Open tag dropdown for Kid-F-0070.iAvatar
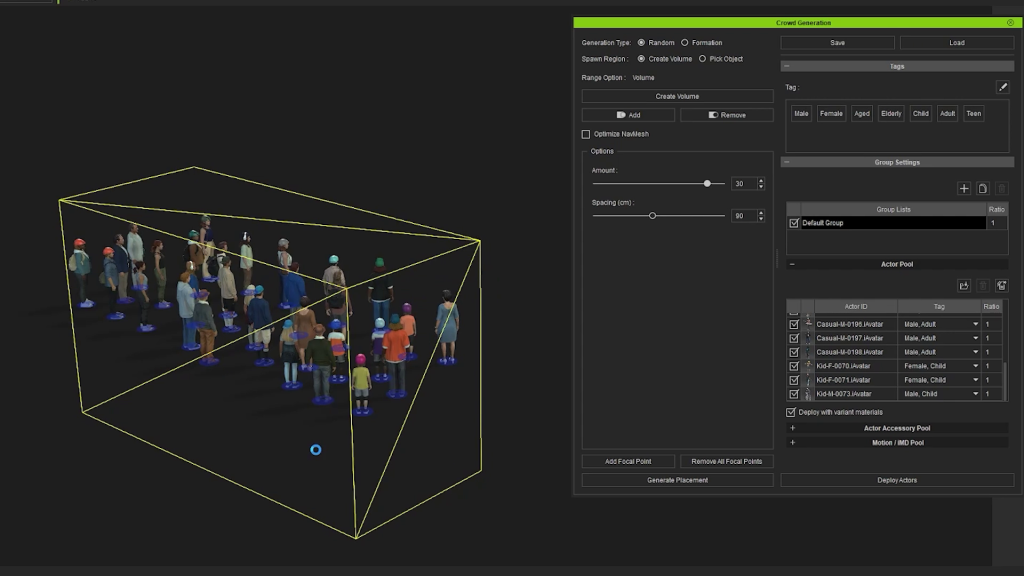Viewport: 1024px width, 576px height. tap(976, 366)
